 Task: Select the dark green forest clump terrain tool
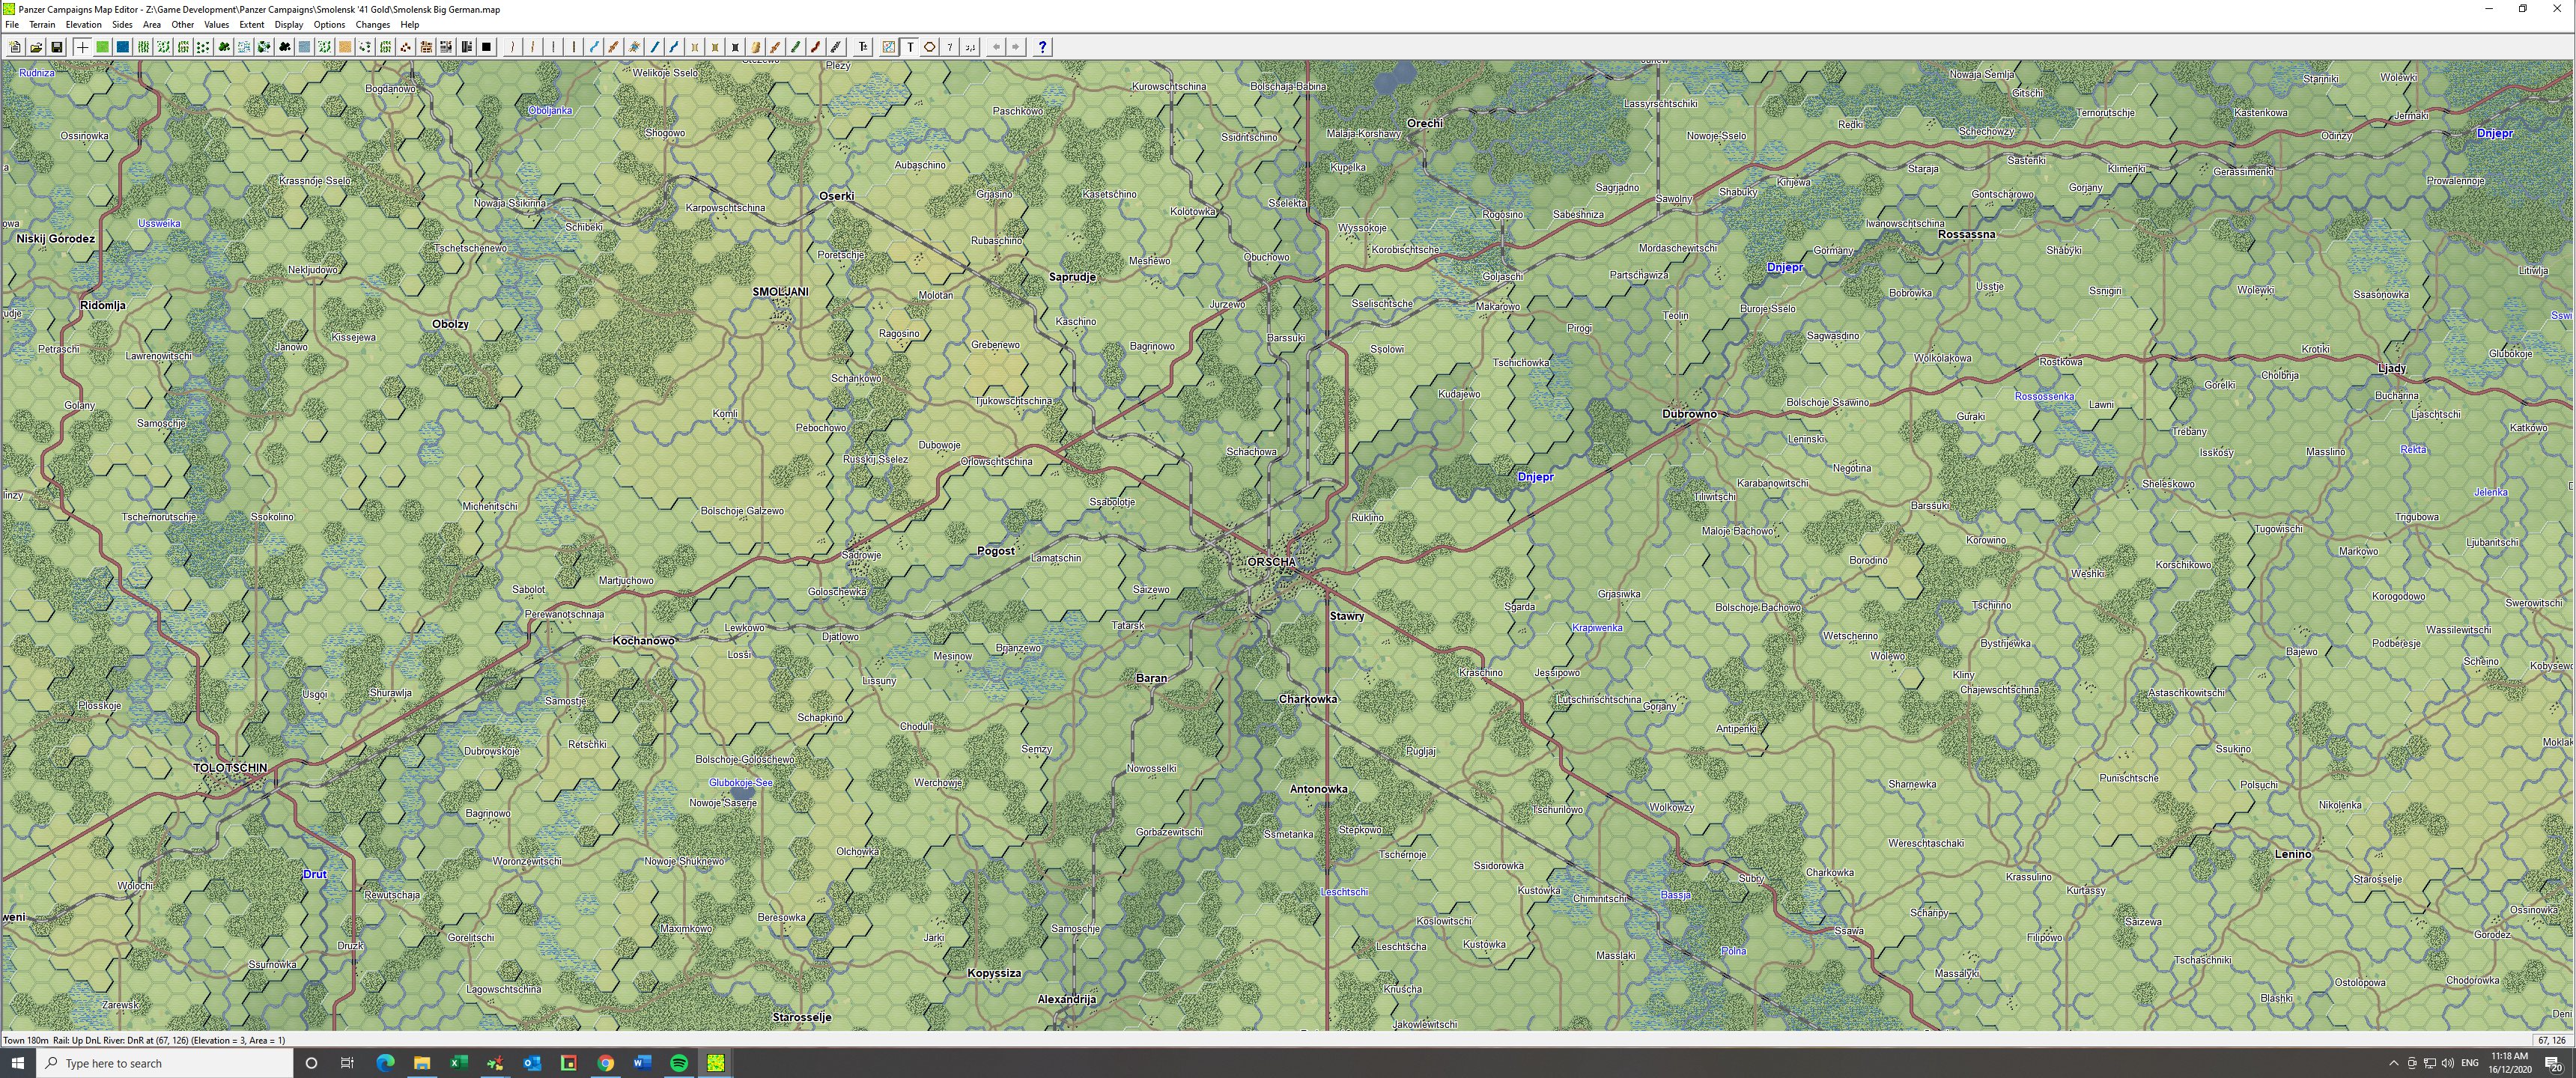click(x=224, y=47)
